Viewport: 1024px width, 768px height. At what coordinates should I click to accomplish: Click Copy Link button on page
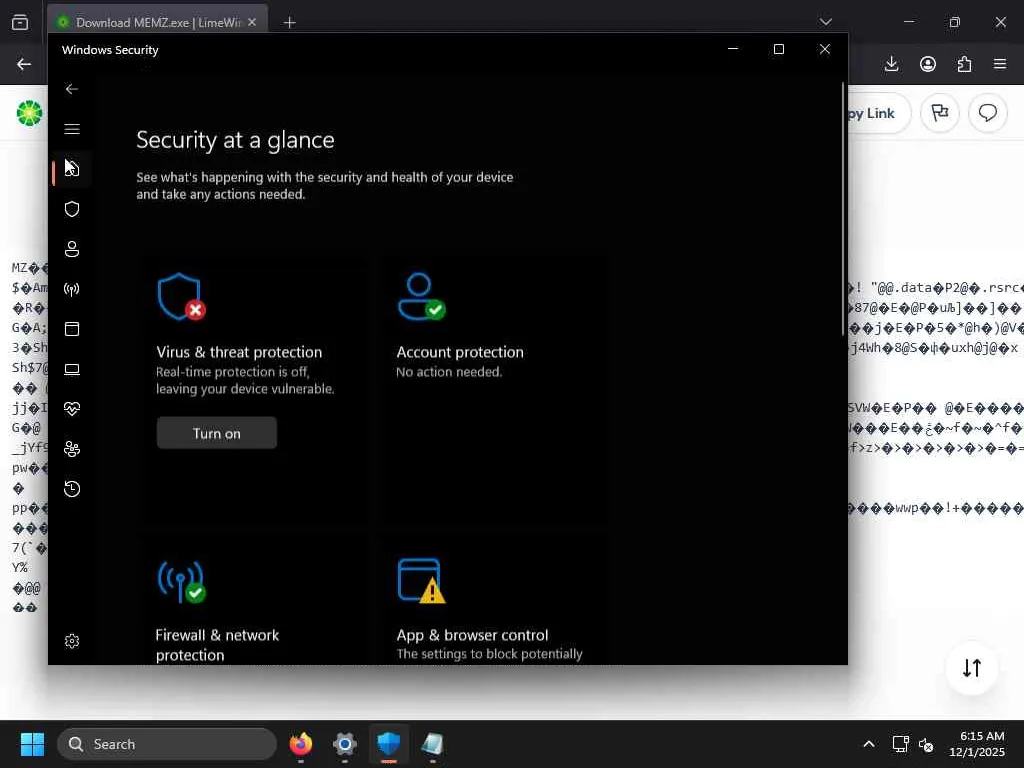click(x=878, y=114)
